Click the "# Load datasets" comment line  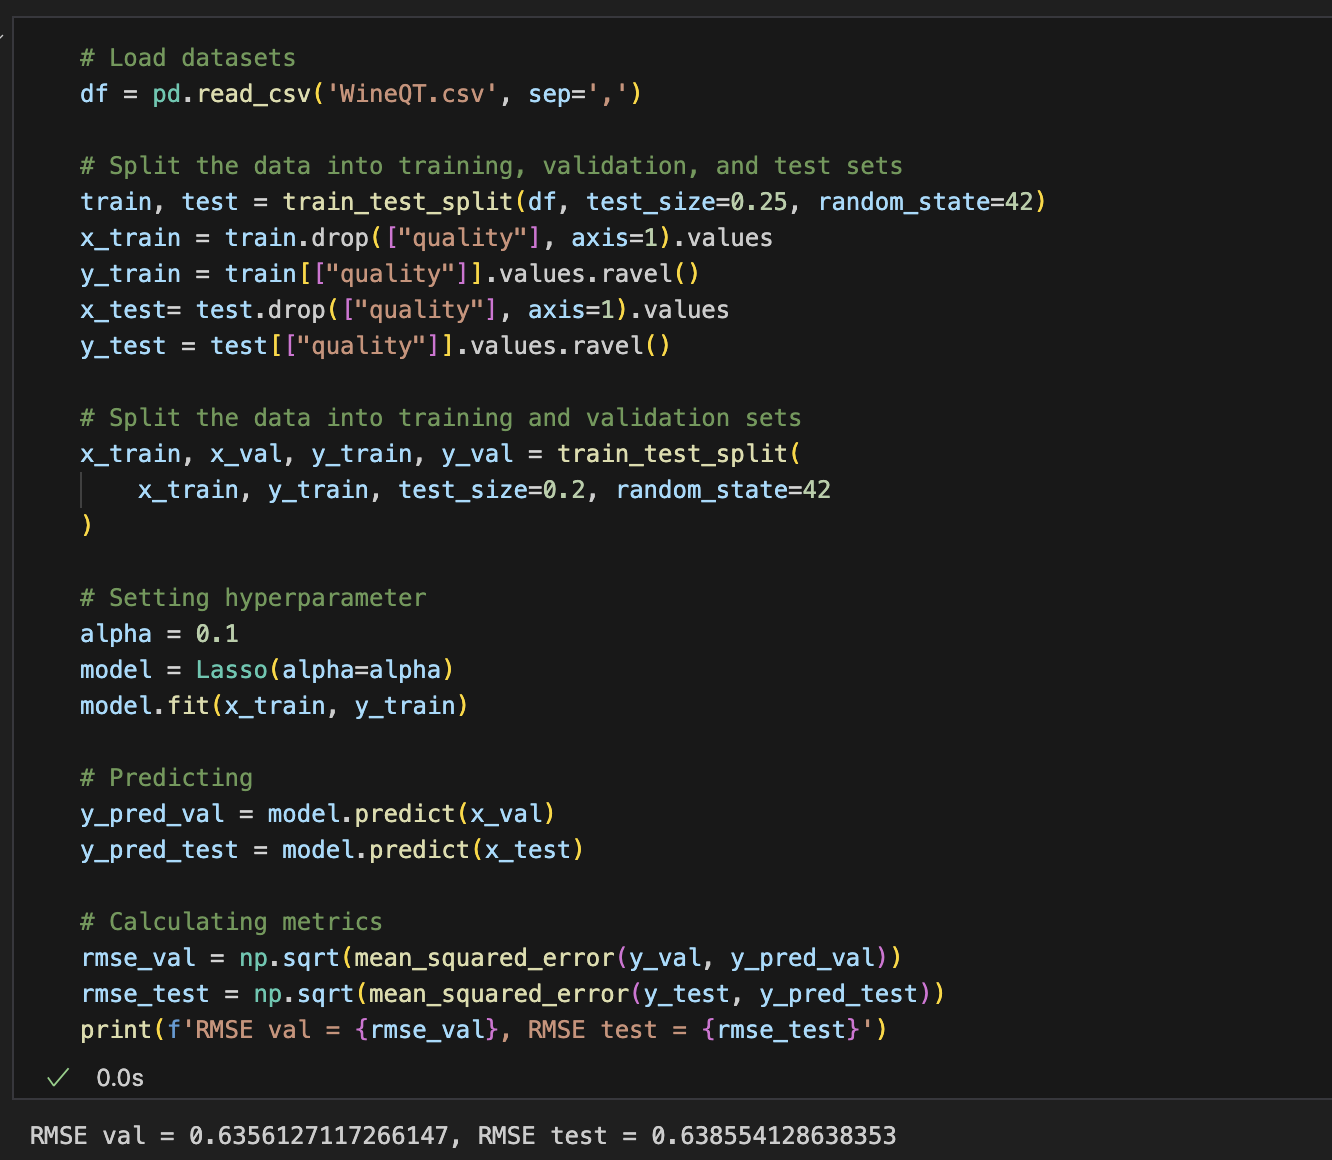tap(188, 58)
